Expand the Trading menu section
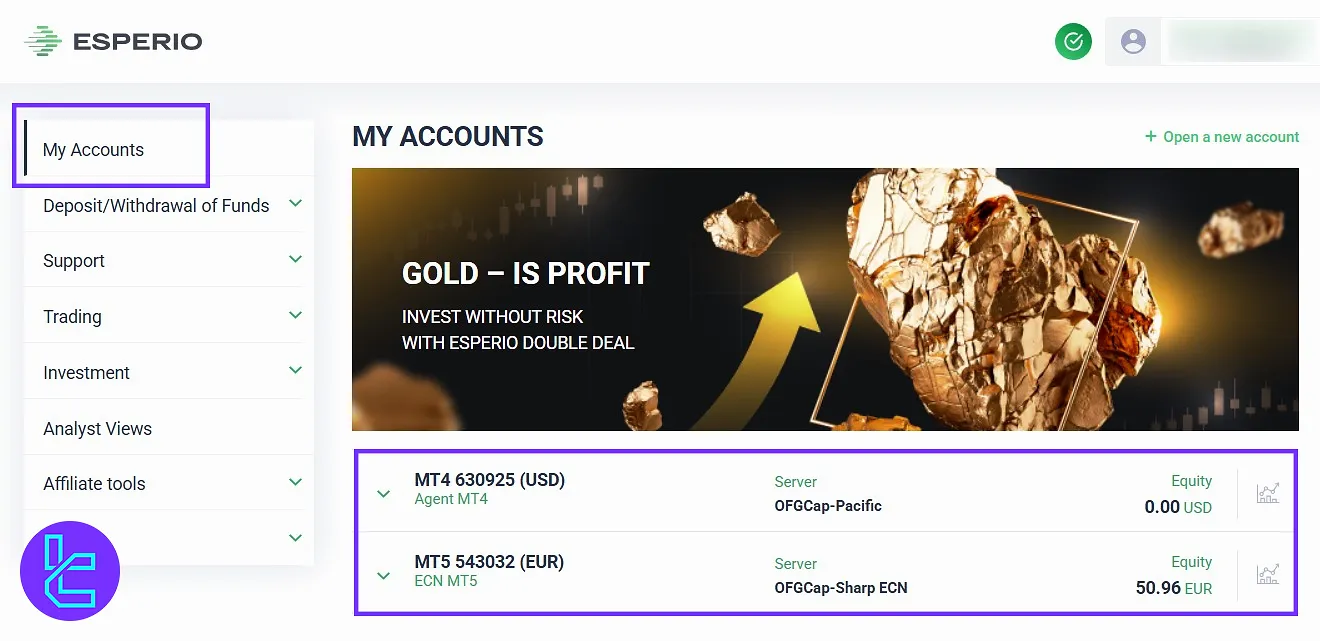 point(295,316)
